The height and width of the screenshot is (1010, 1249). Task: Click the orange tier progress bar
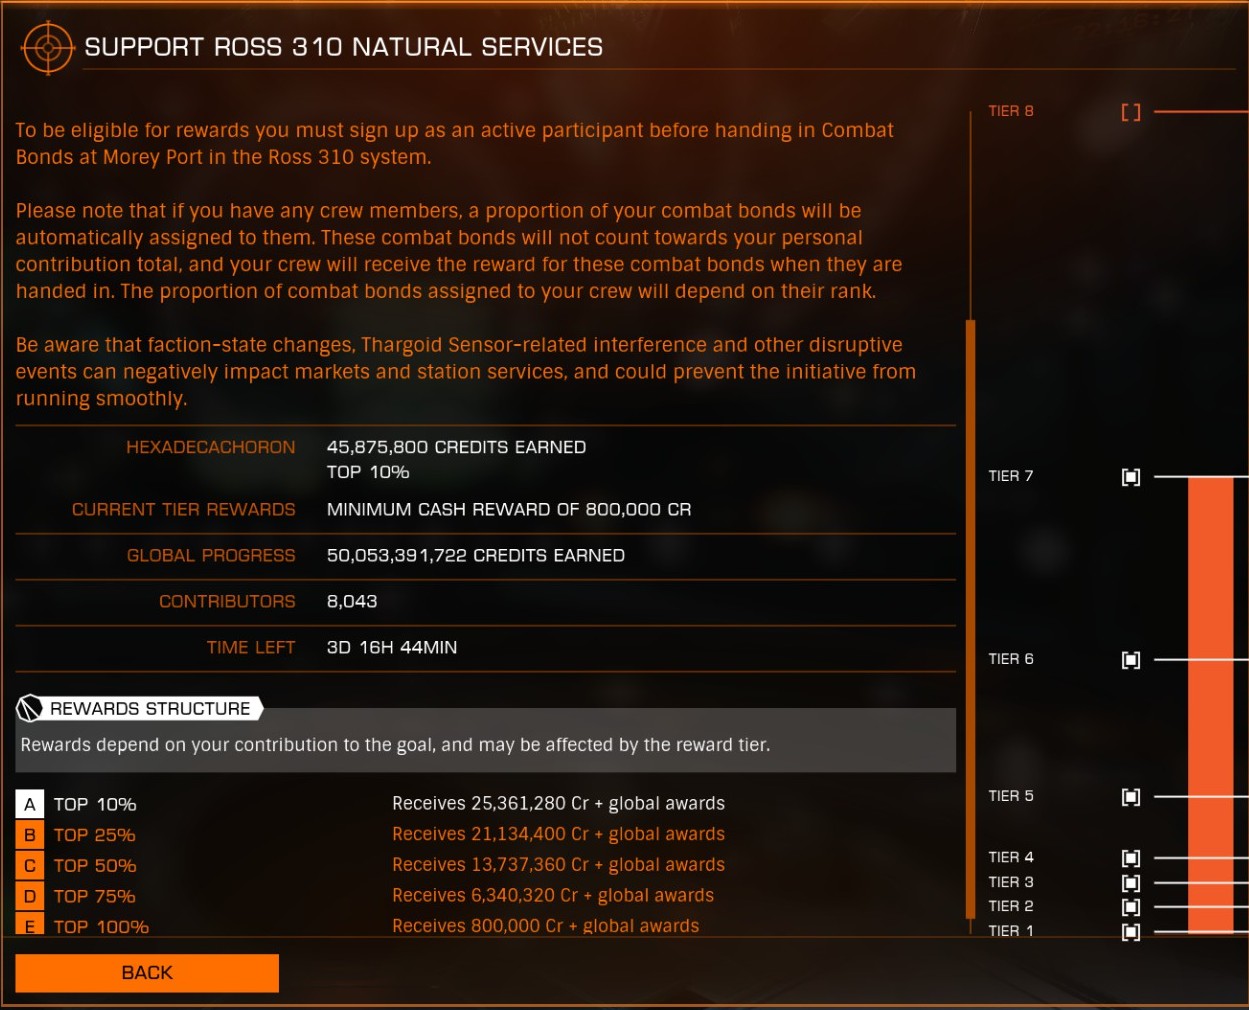click(x=1210, y=705)
